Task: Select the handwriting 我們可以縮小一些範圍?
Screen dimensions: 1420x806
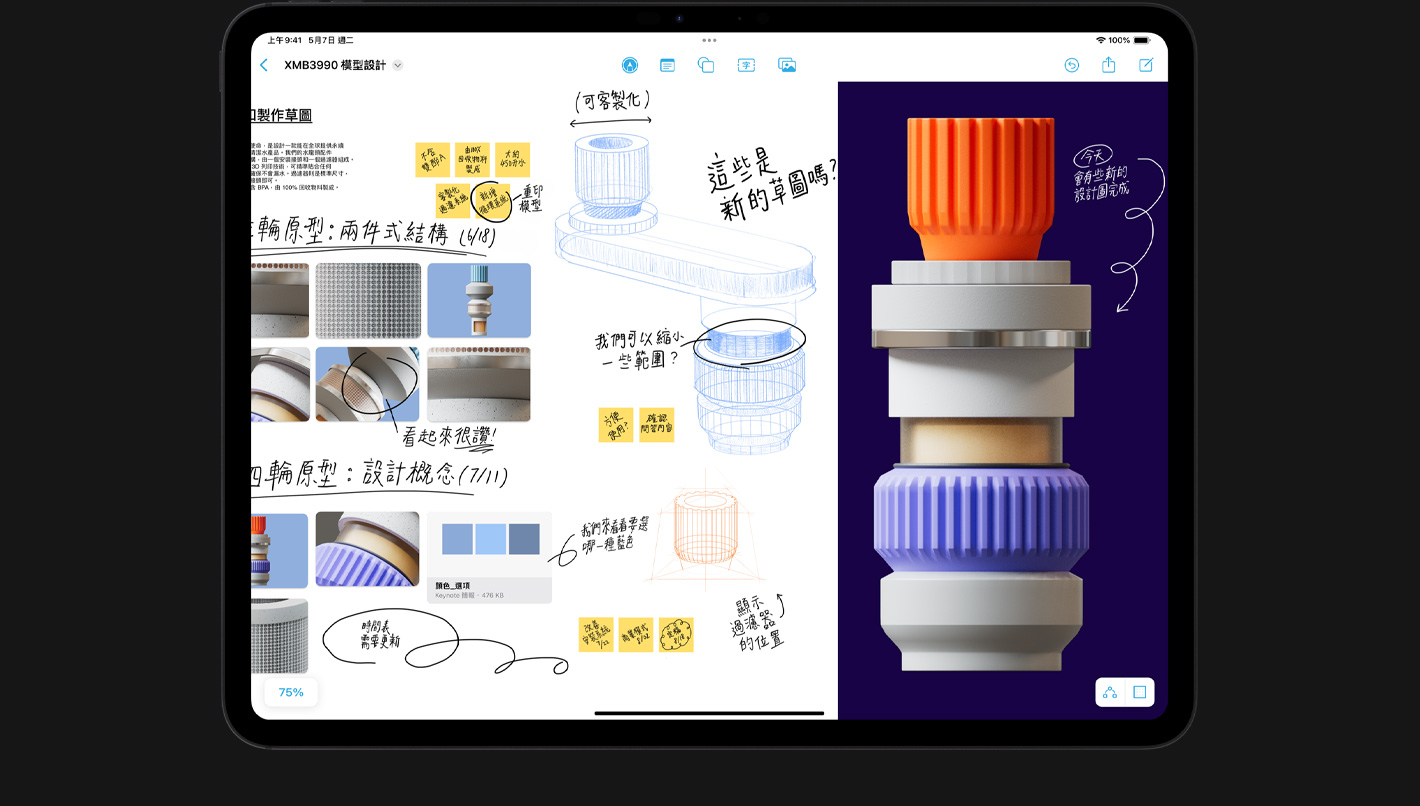Action: point(638,349)
